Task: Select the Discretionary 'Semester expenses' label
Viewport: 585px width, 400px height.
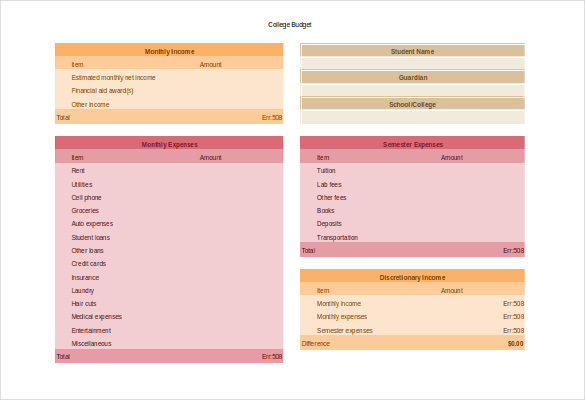Action: pos(344,330)
